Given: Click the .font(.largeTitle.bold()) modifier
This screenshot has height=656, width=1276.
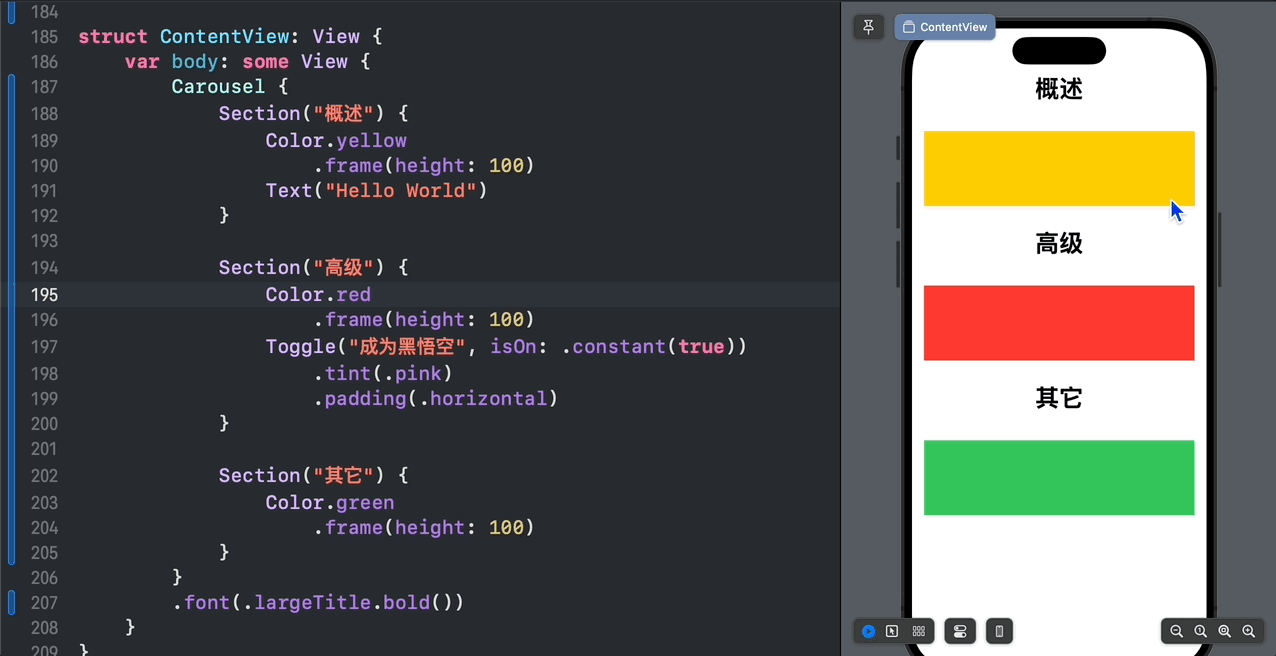Looking at the screenshot, I should 318,602.
